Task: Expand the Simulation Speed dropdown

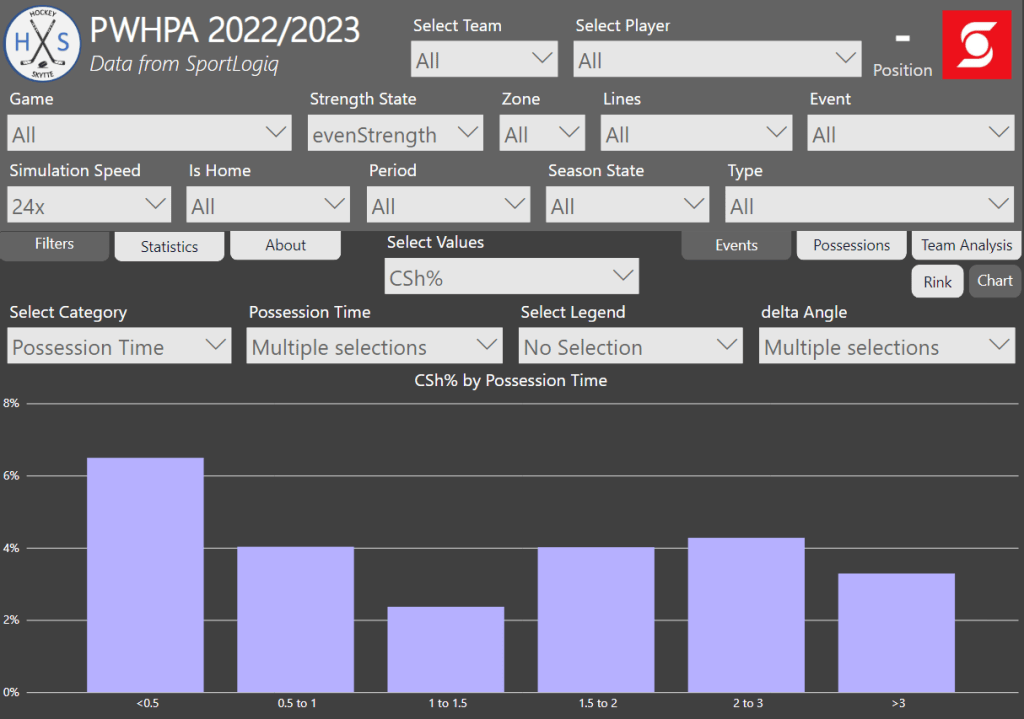Action: 90,206
